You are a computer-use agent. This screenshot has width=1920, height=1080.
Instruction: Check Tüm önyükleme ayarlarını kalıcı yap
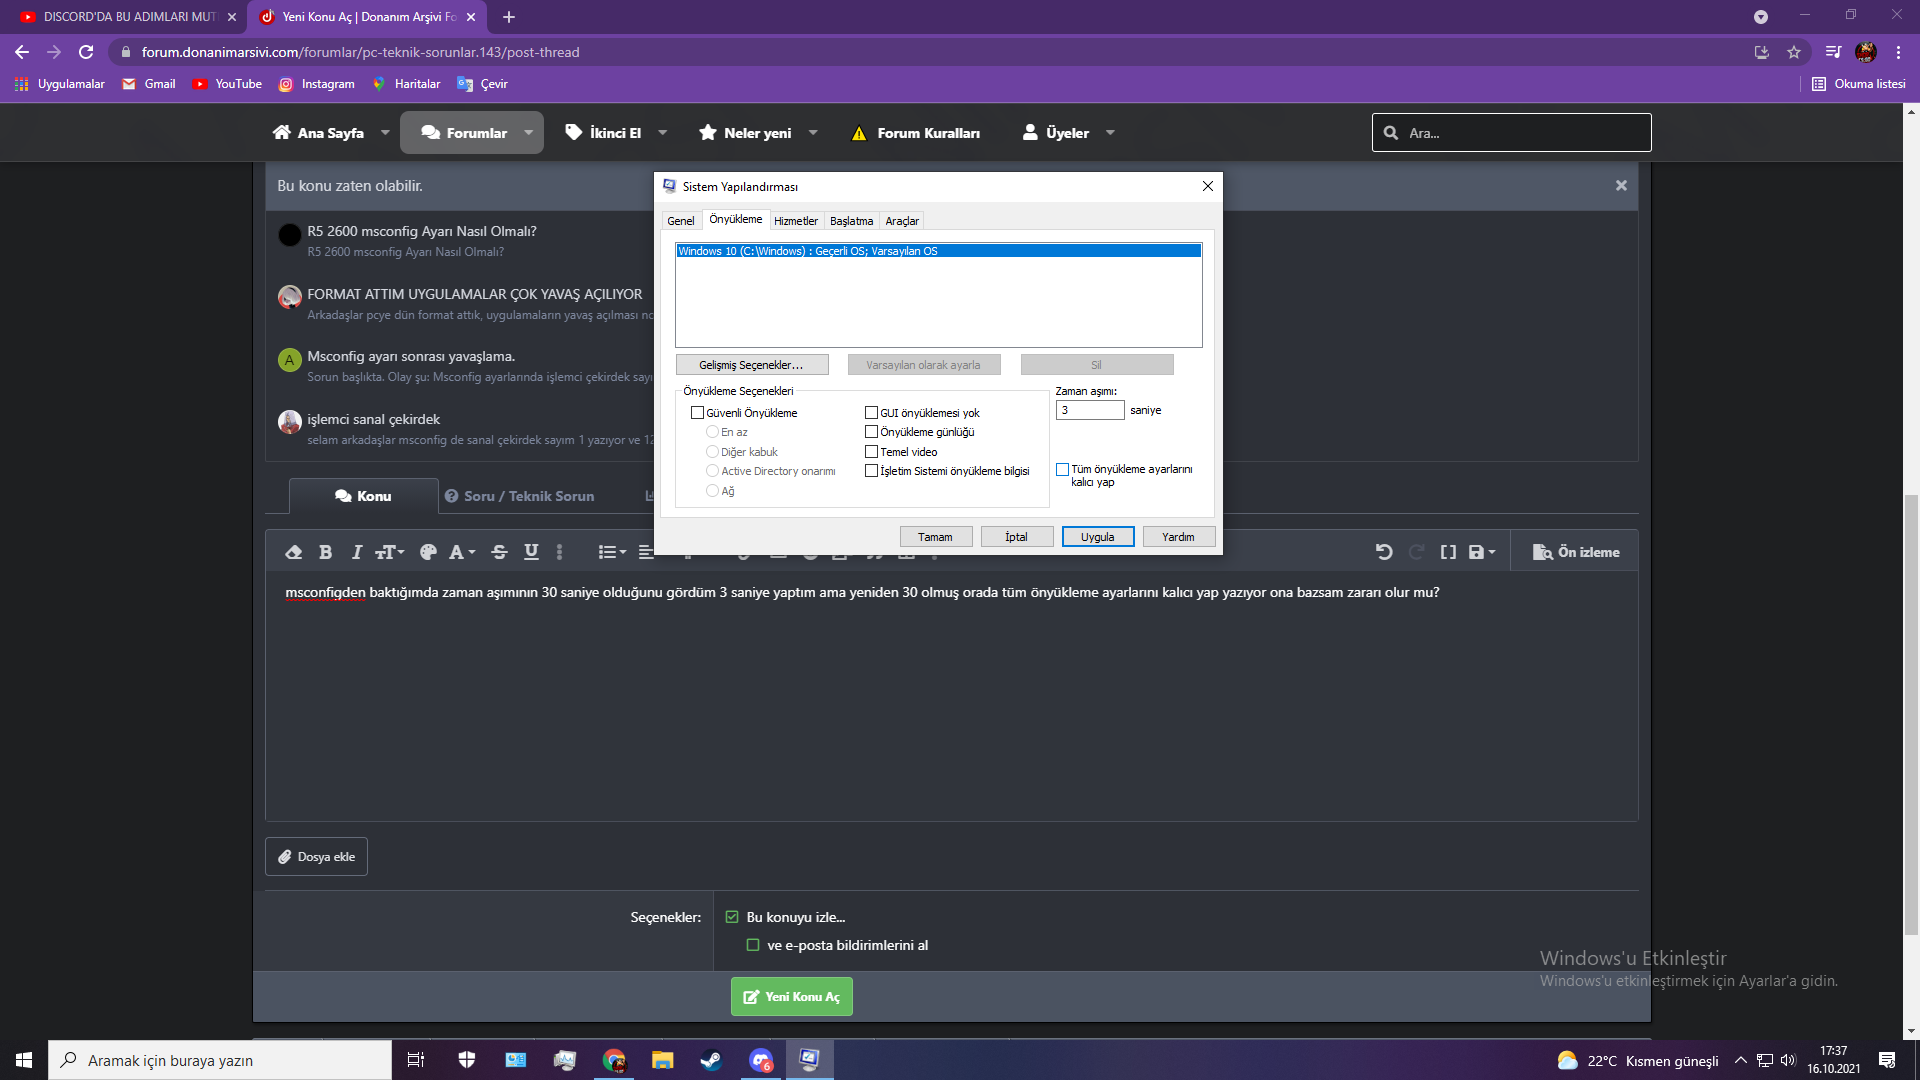coord(1062,470)
